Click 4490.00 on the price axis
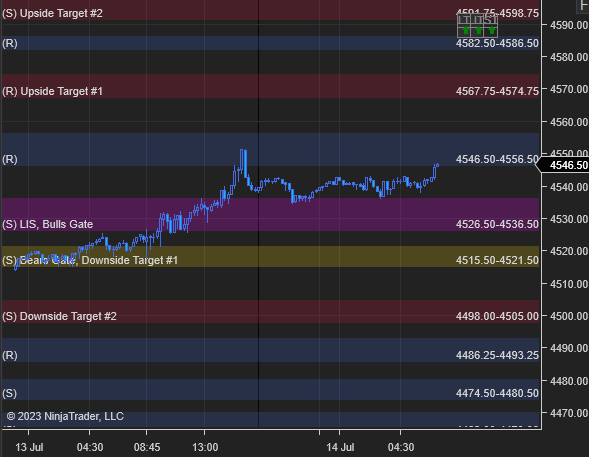The height and width of the screenshot is (457, 589). pos(569,348)
